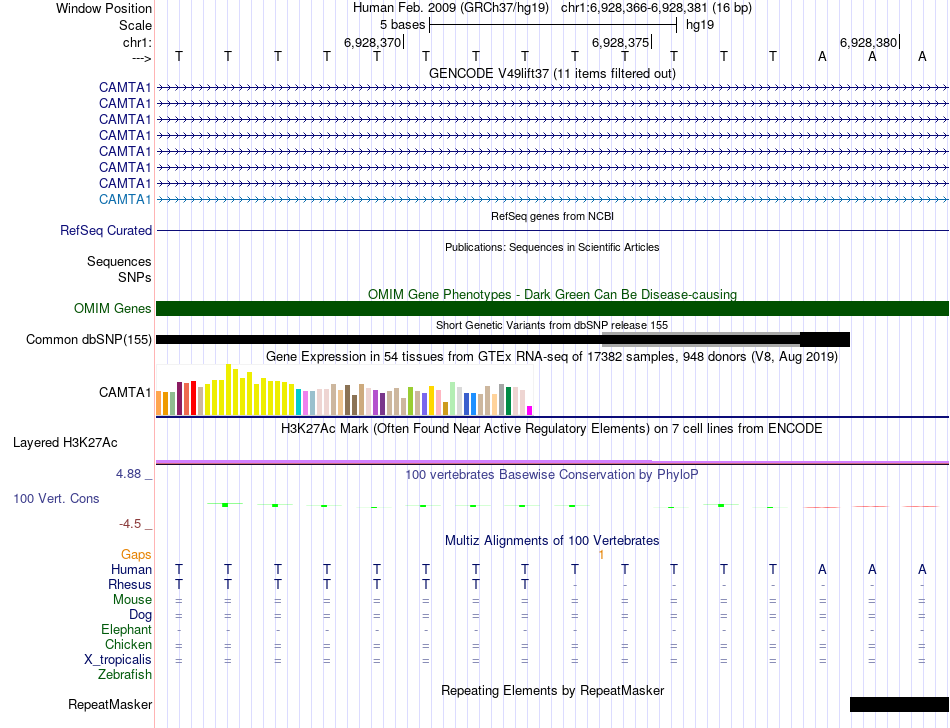The height and width of the screenshot is (728, 950).
Task: Click the 6,928,375 position marker
Action: pos(621,42)
